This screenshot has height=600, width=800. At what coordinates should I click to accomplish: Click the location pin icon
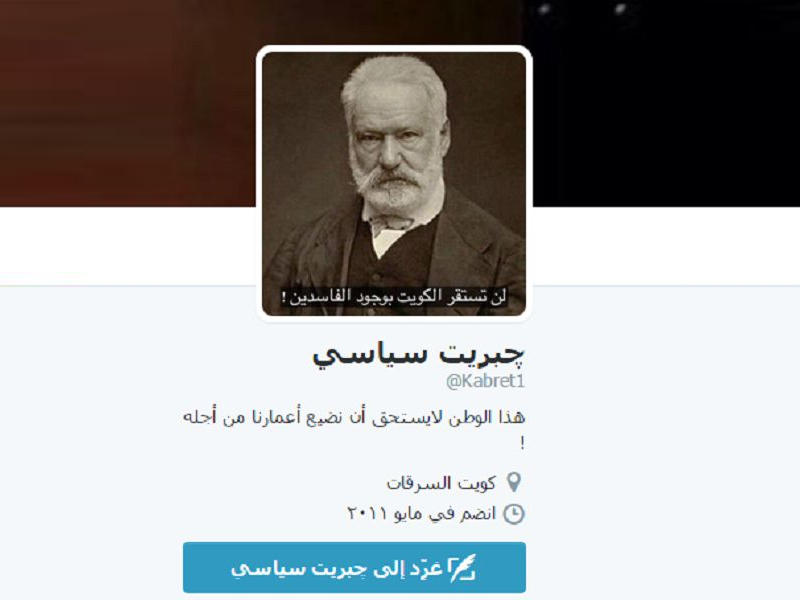[514, 482]
